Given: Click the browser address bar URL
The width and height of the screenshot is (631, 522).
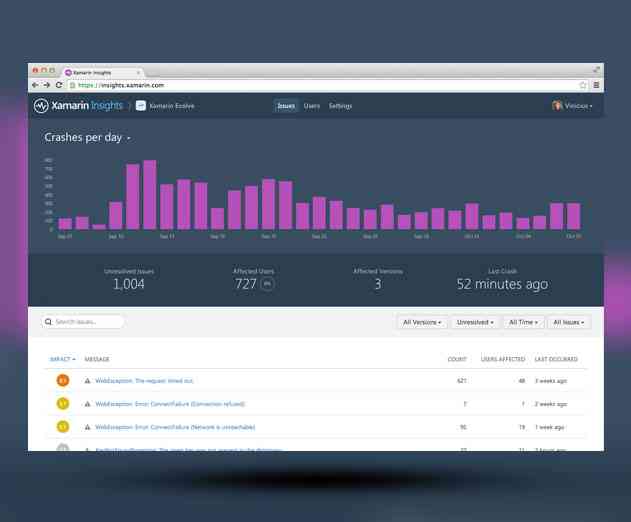Looking at the screenshot, I should click(121, 85).
